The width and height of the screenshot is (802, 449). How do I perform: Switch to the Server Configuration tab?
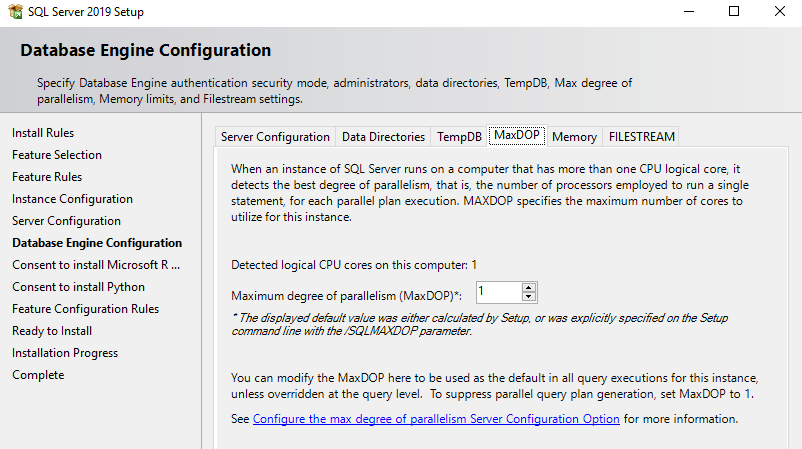coord(275,137)
